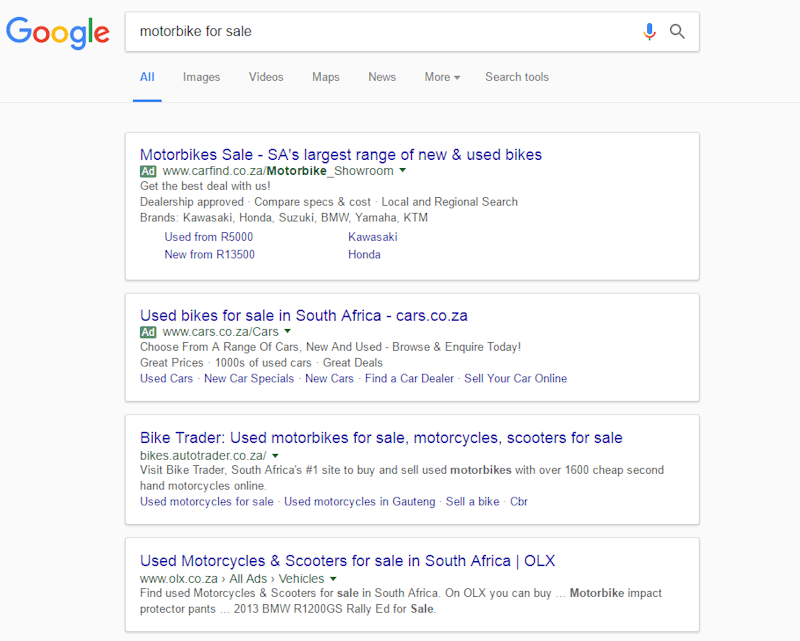This screenshot has height=641, width=800.
Task: Start voice search with the microphone icon
Action: [649, 32]
